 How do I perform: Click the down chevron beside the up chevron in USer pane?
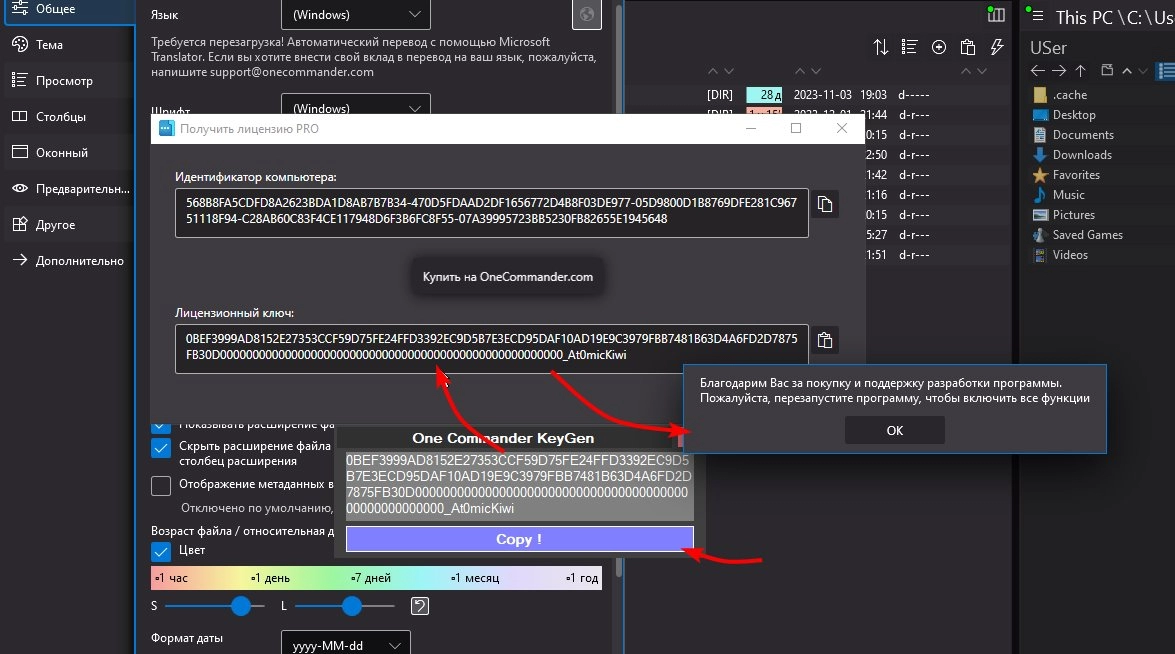pyautogui.click(x=1143, y=71)
